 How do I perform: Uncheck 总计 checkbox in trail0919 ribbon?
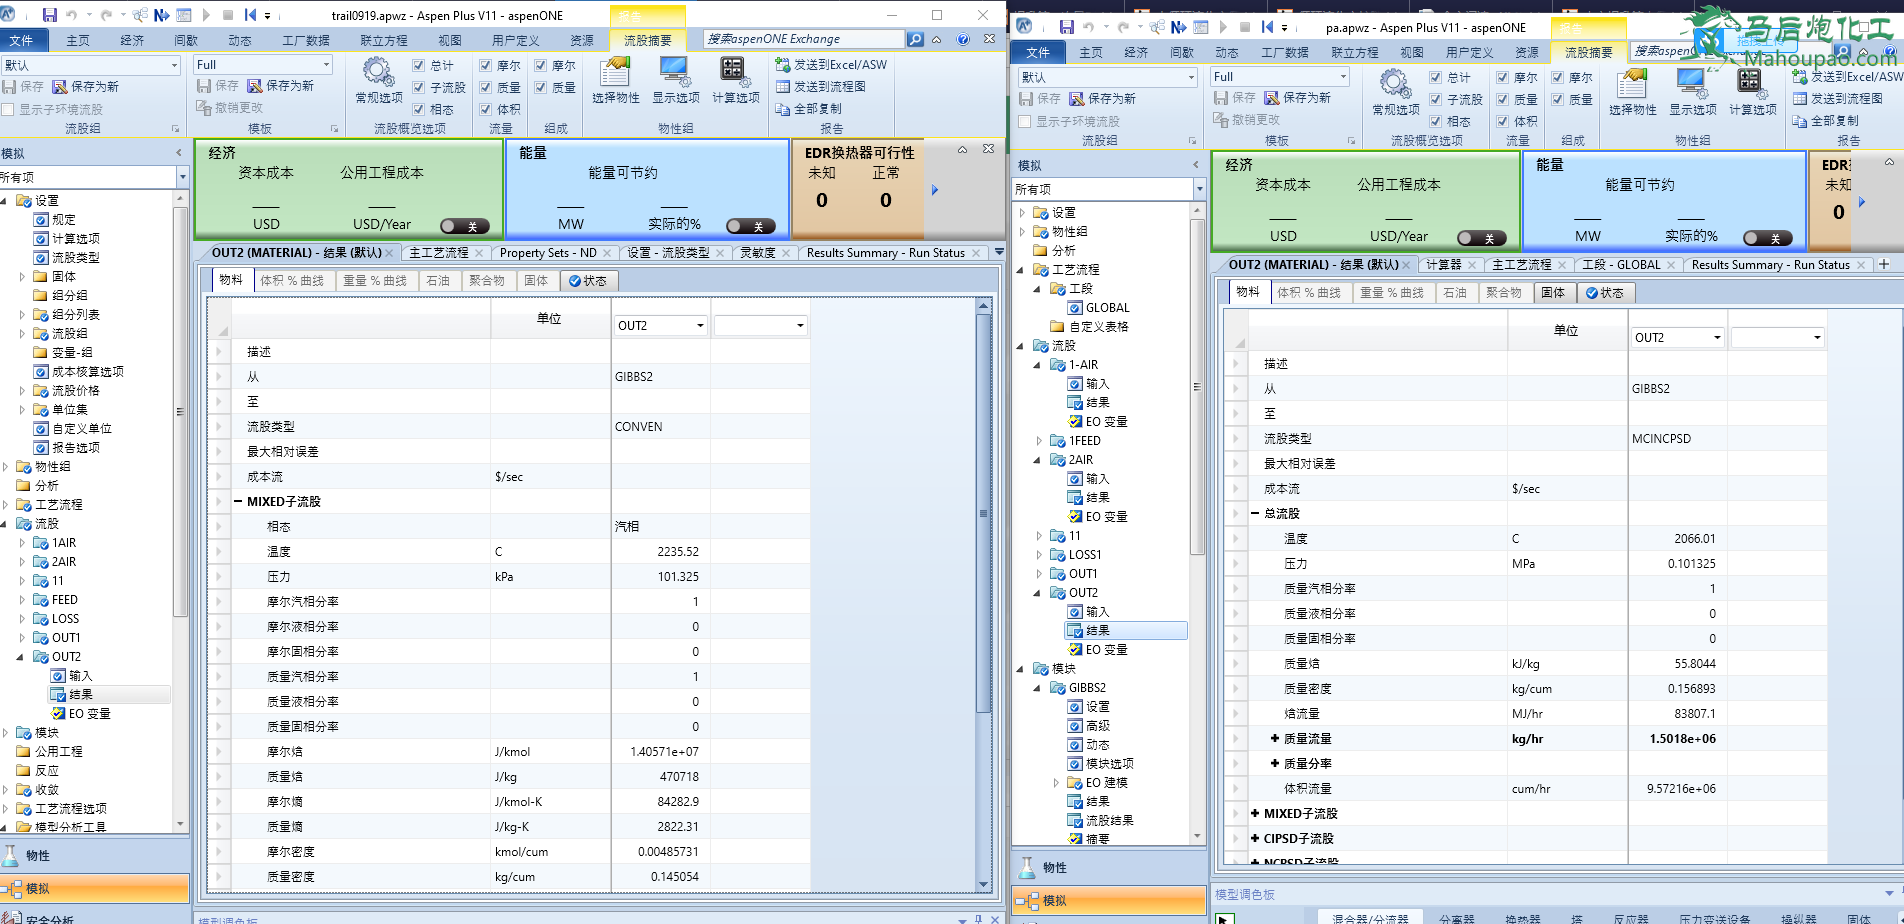click(x=419, y=65)
